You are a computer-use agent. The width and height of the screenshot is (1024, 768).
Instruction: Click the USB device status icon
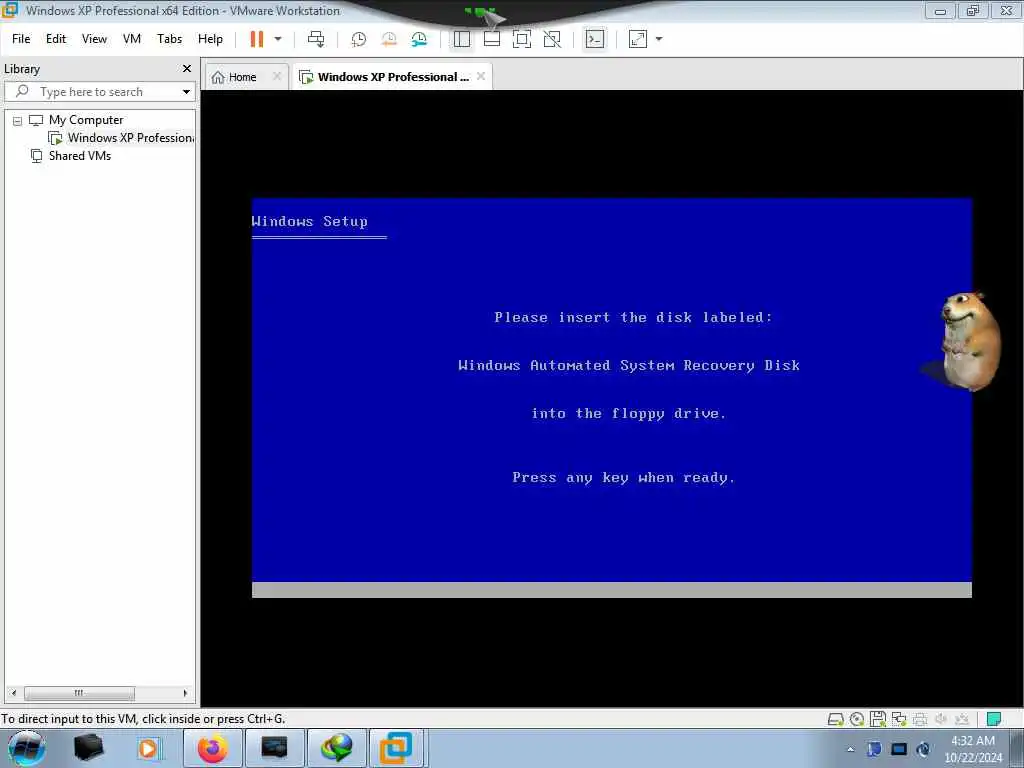point(962,719)
